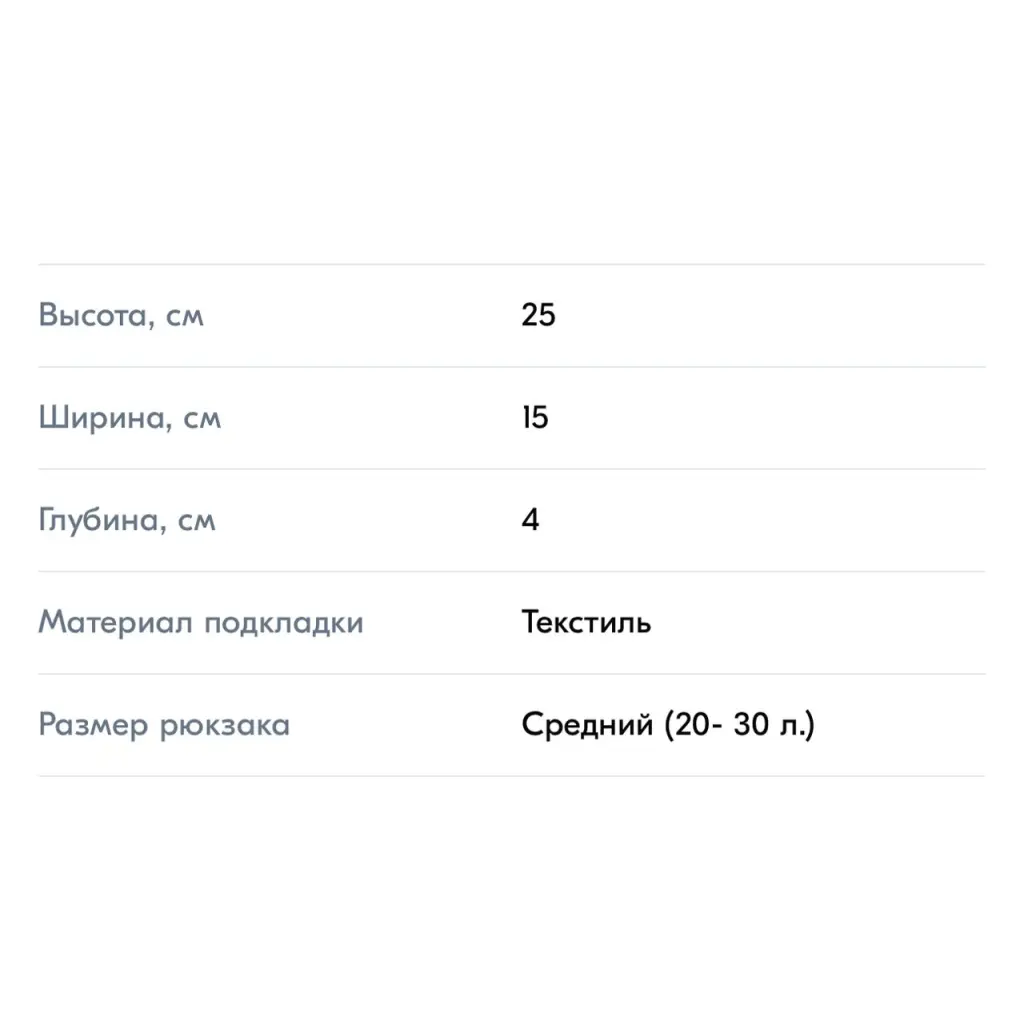The height and width of the screenshot is (1024, 1024).
Task: Click the word подкладки
Action: pyautogui.click(x=284, y=624)
